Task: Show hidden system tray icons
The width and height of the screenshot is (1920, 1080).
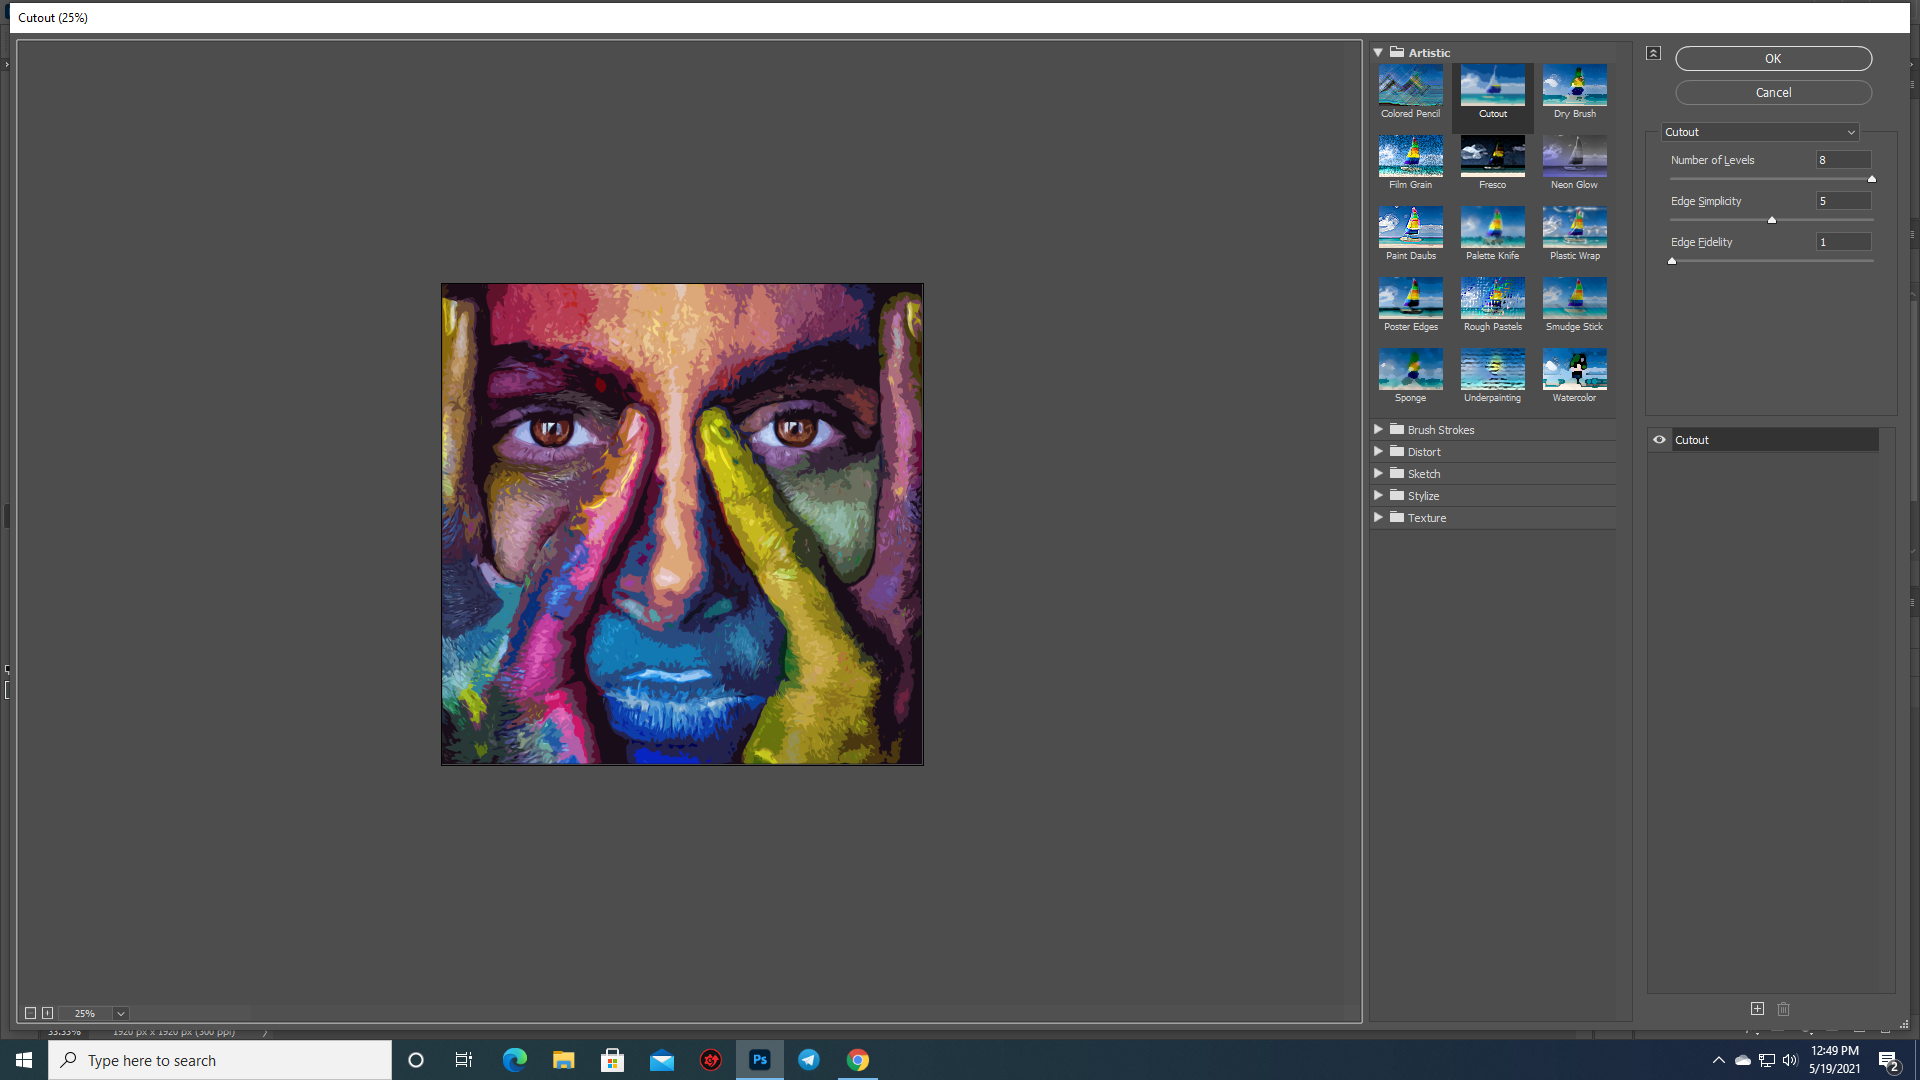Action: (1718, 1060)
